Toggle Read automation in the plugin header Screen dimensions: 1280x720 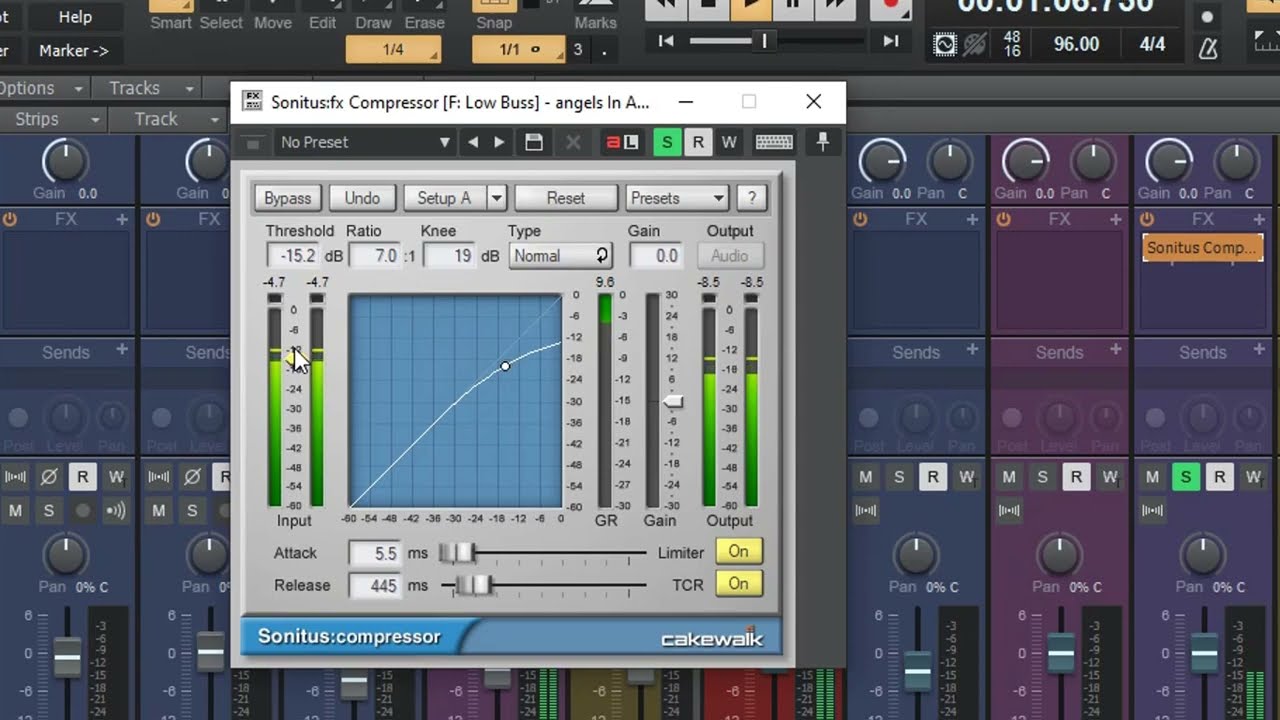pyautogui.click(x=698, y=142)
